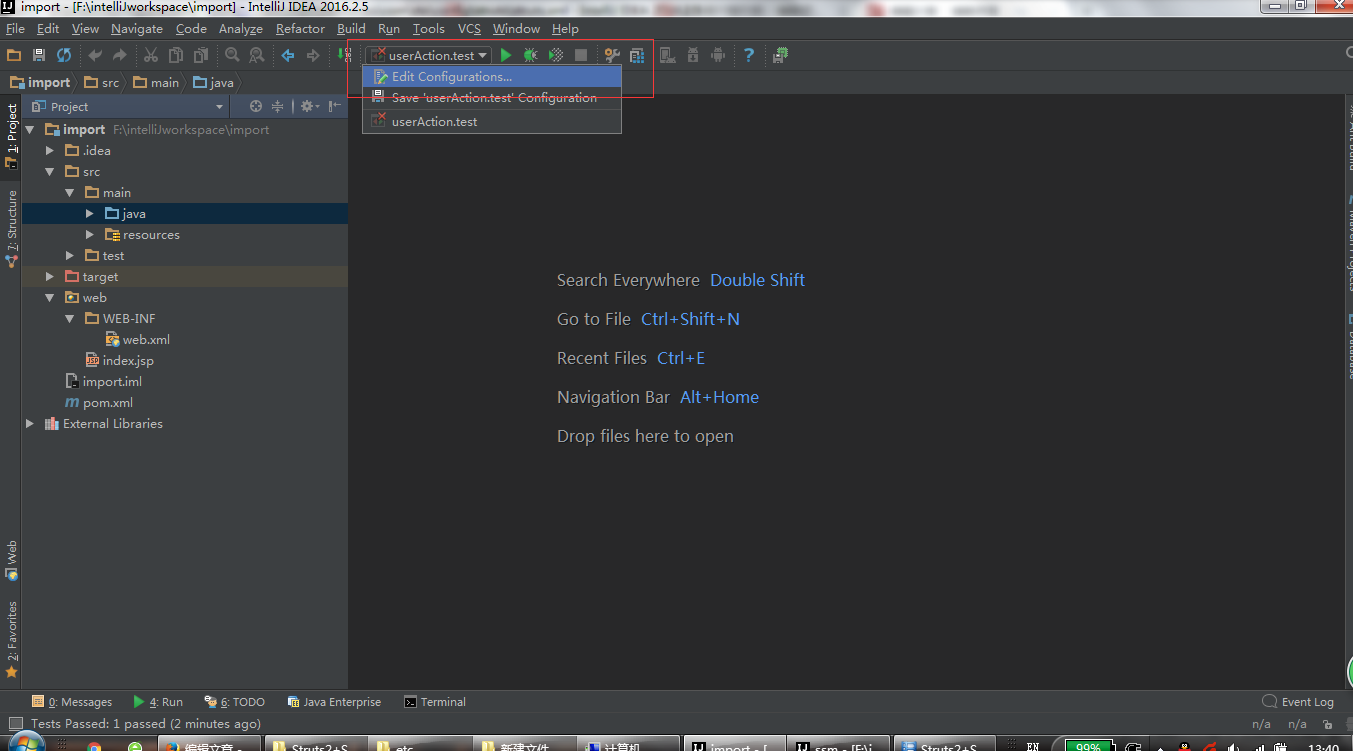Screen dimensions: 1353x751
Task: Open the Project panel gear settings
Action: (308, 107)
